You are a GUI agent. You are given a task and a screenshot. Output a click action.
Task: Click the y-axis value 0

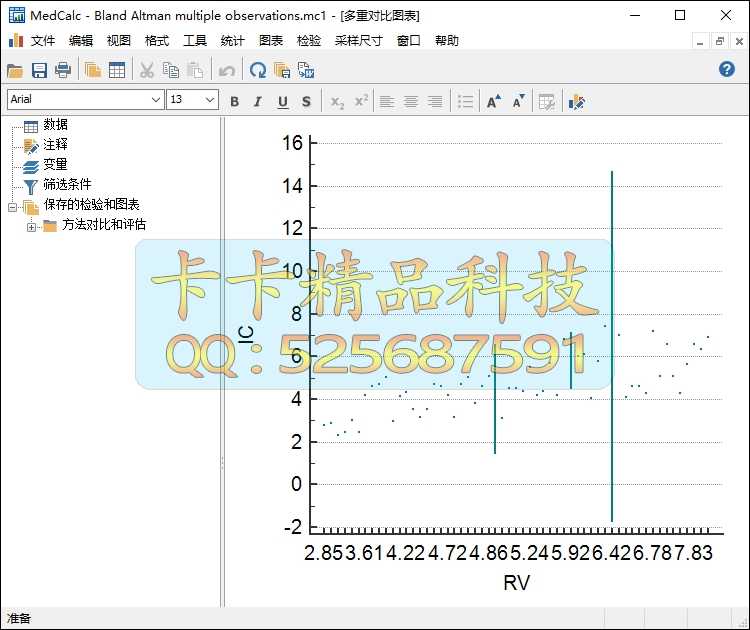click(297, 484)
